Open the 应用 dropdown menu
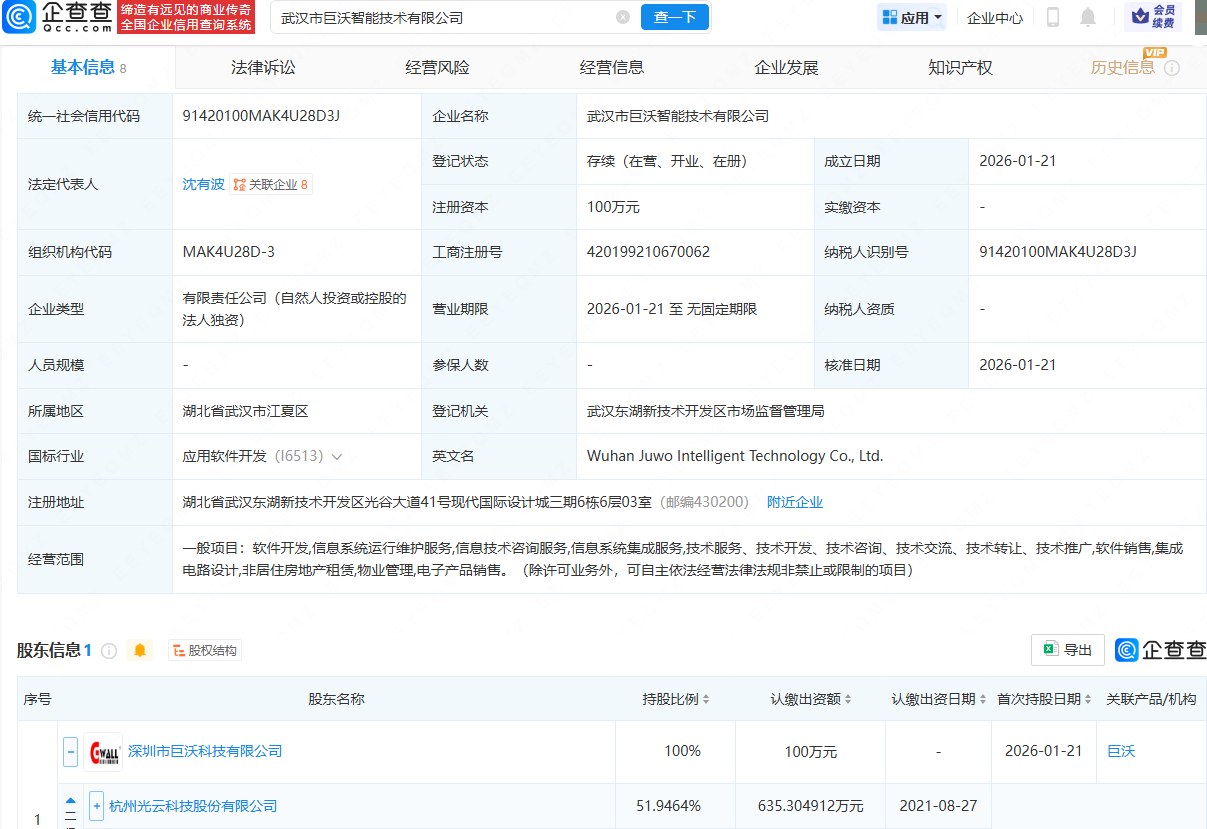Image resolution: width=1207 pixels, height=829 pixels. [912, 17]
